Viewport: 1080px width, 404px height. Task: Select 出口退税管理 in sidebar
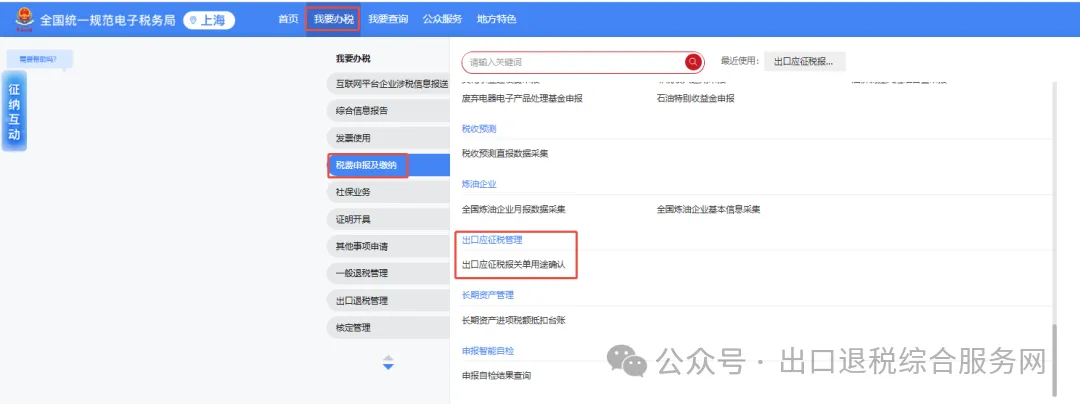(388, 301)
